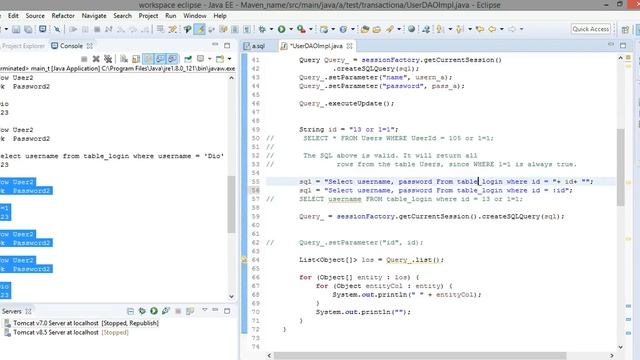Toggle Show Console on Standard Out change

click(160, 59)
